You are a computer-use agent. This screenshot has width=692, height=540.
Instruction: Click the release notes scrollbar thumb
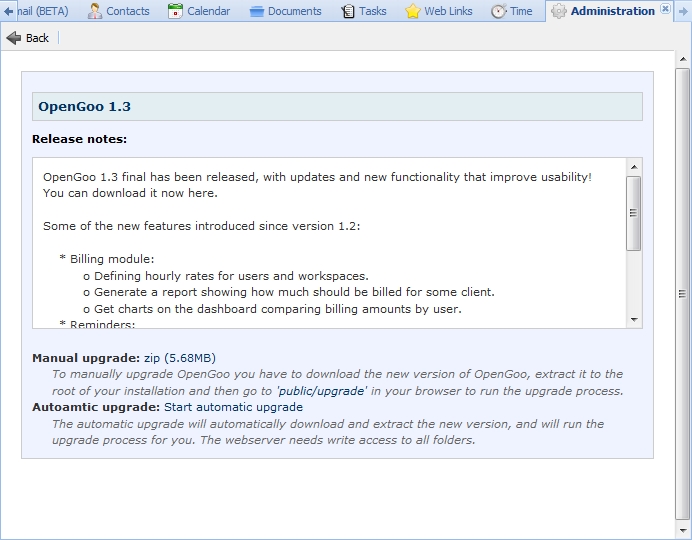pyautogui.click(x=634, y=213)
